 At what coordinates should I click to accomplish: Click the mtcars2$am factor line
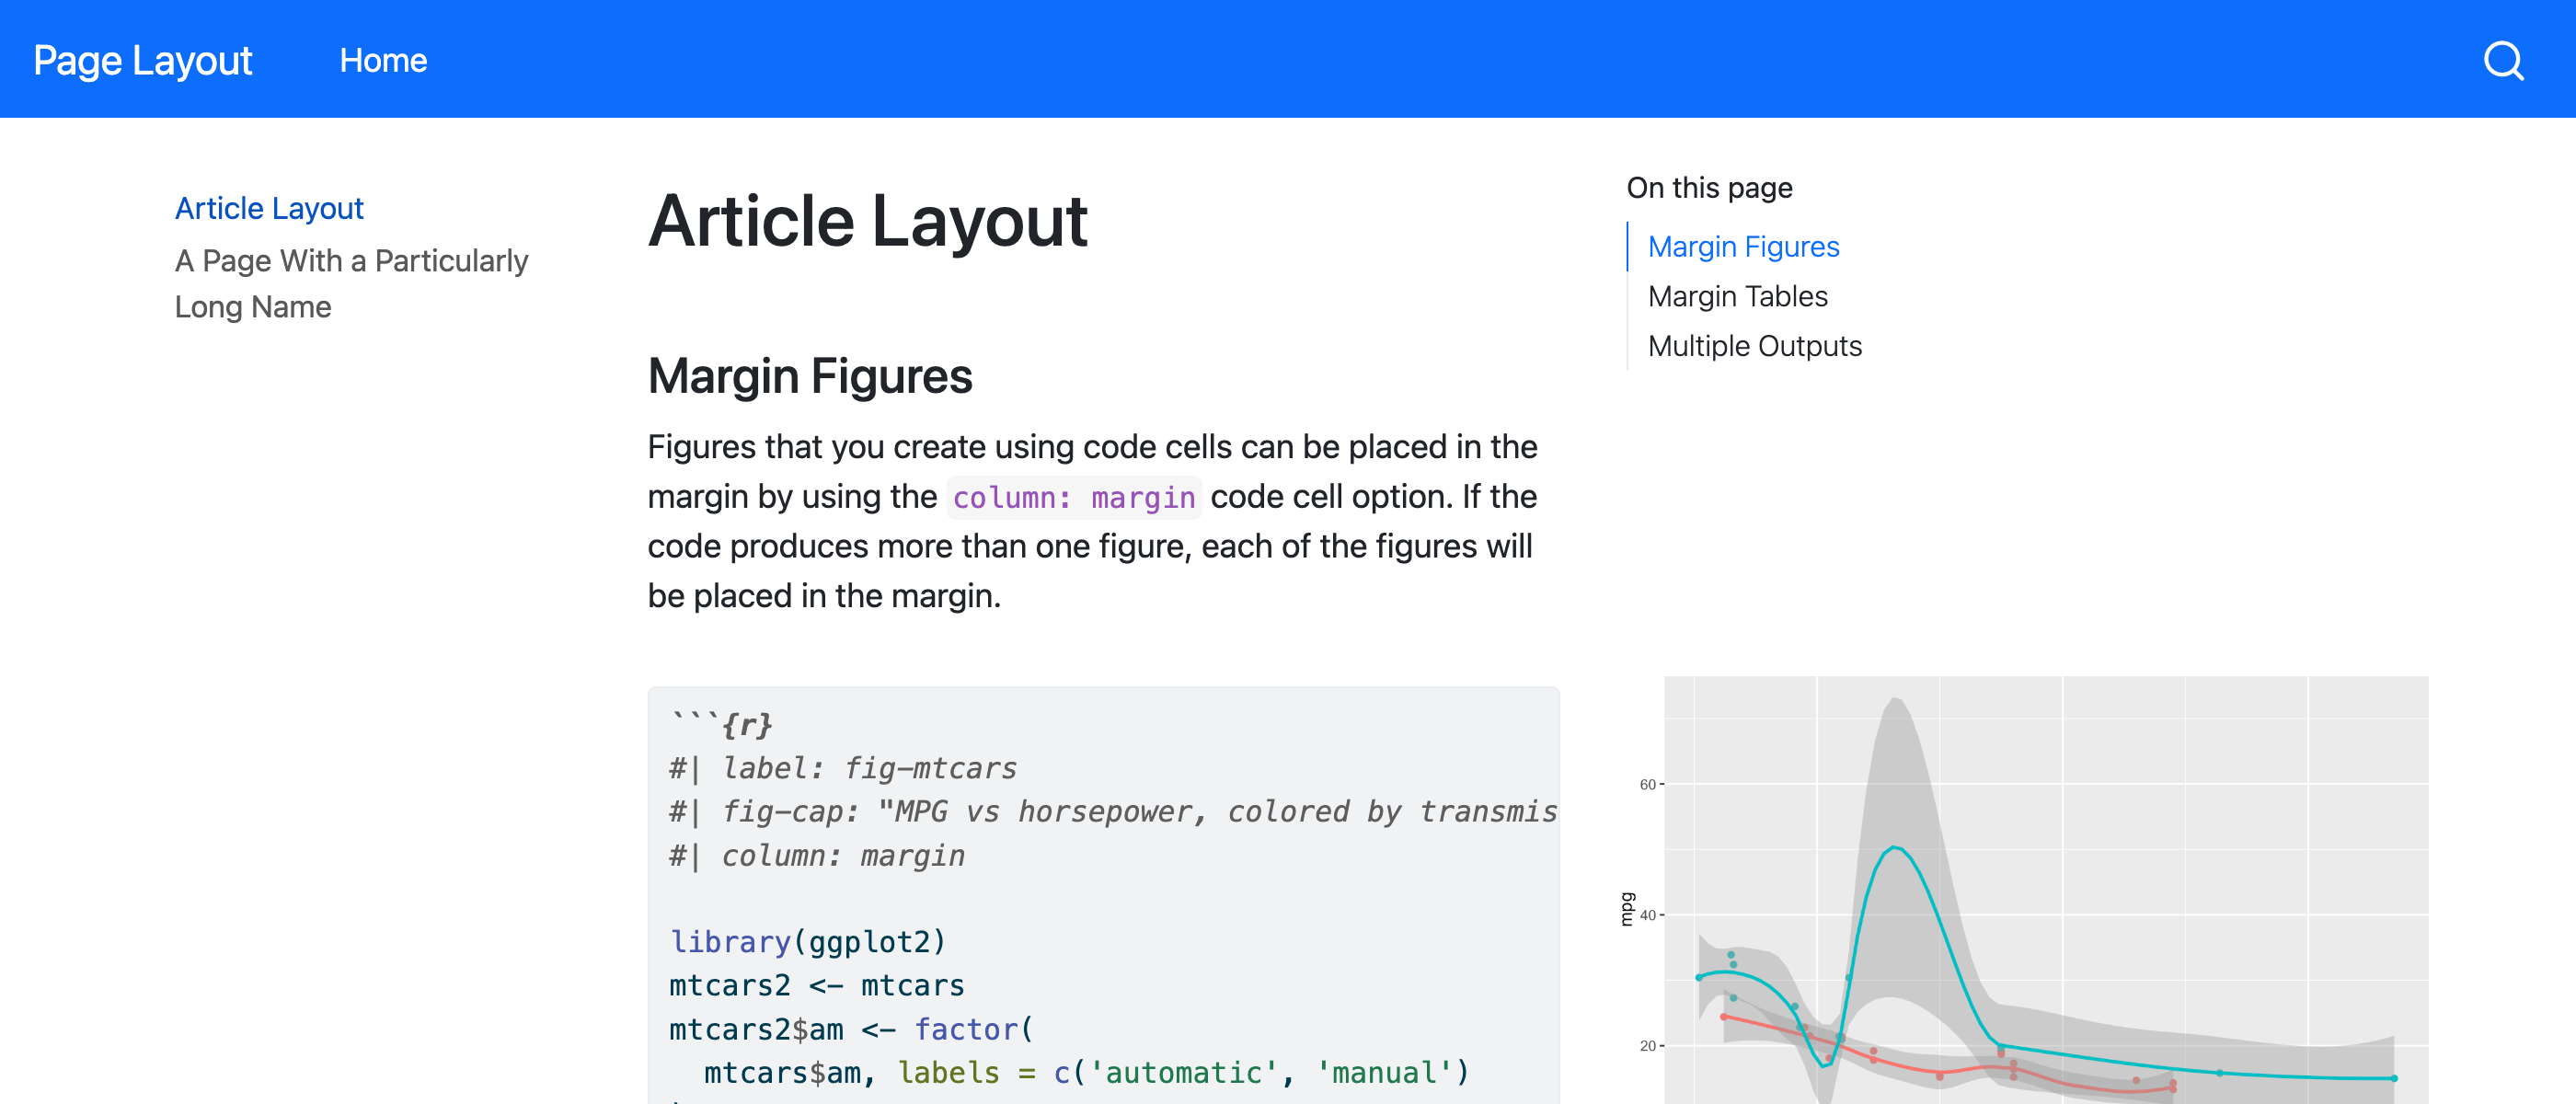pyautogui.click(x=850, y=1028)
